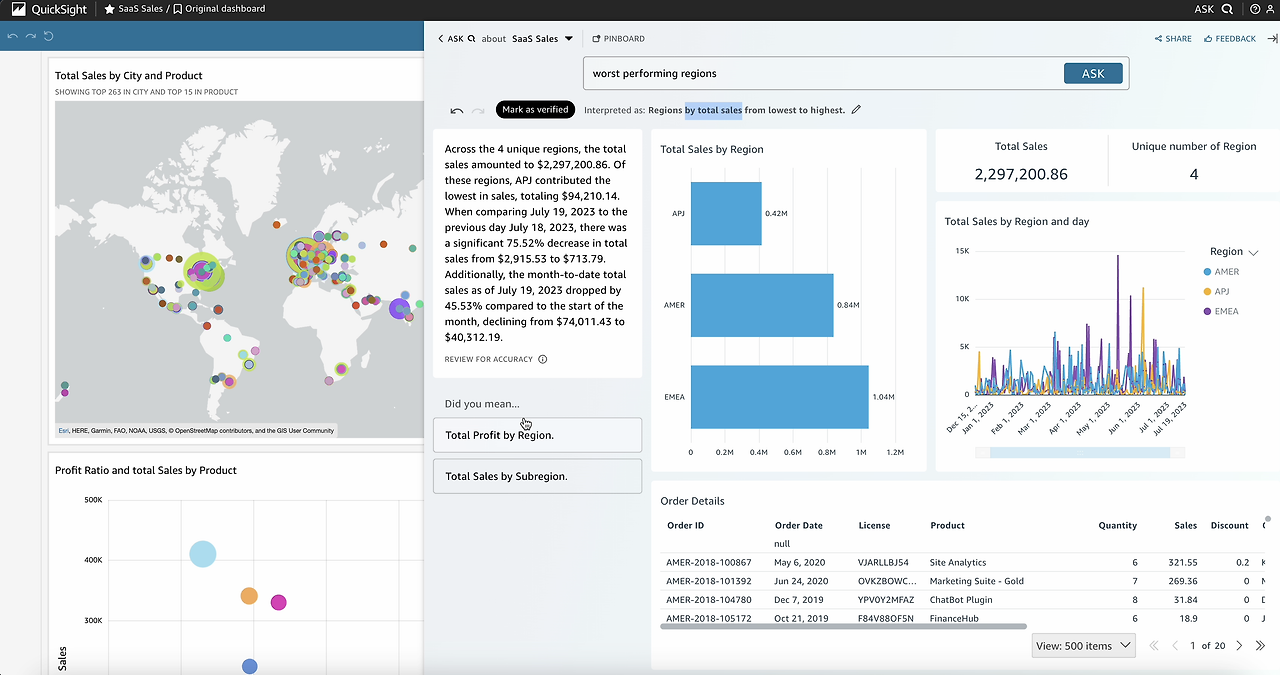Jump to last page of Order Details
Screen dimensions: 1280x675
(x=1261, y=646)
